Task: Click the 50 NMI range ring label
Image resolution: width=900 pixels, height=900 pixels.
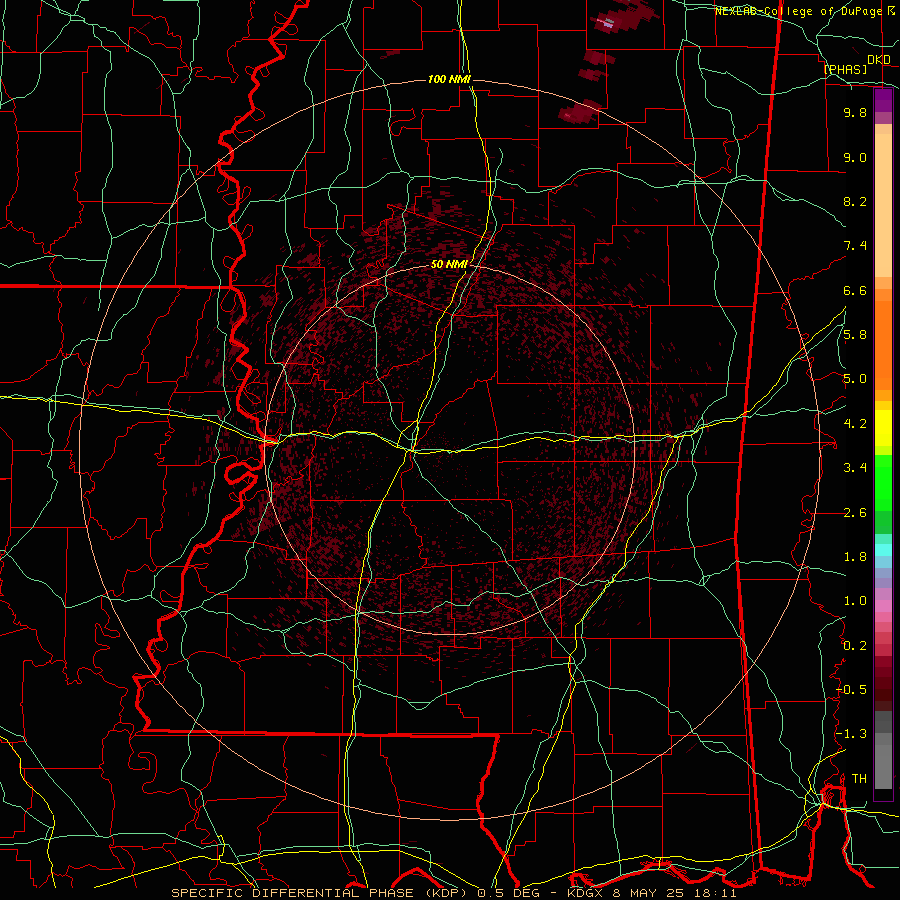Action: pos(449,264)
